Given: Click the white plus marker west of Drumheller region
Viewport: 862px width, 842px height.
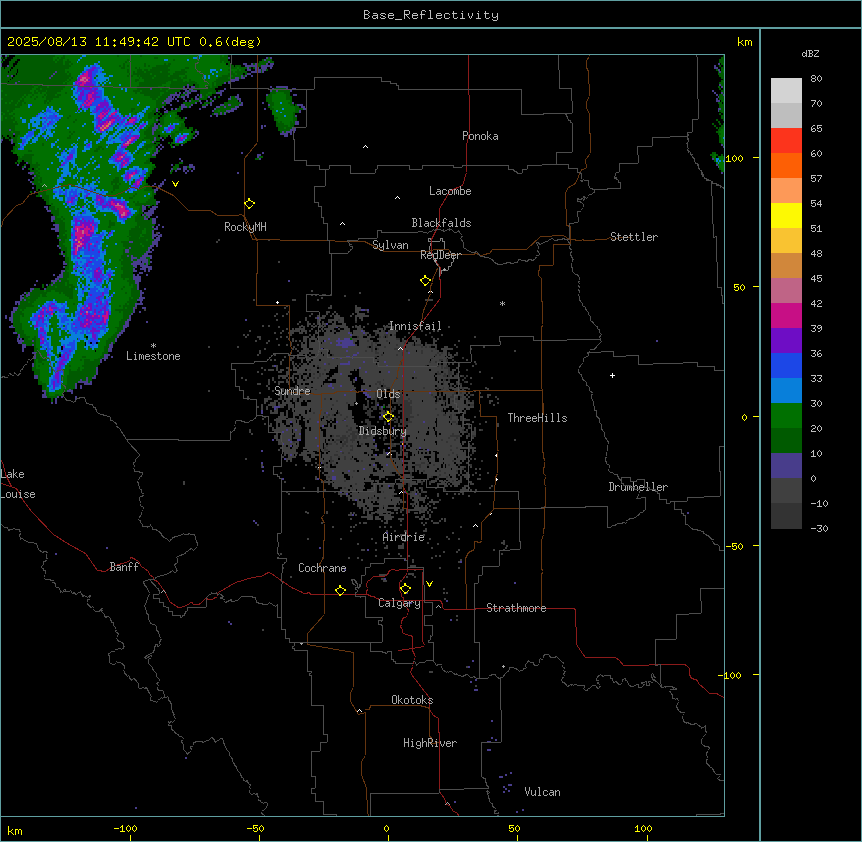Looking at the screenshot, I should click(612, 375).
